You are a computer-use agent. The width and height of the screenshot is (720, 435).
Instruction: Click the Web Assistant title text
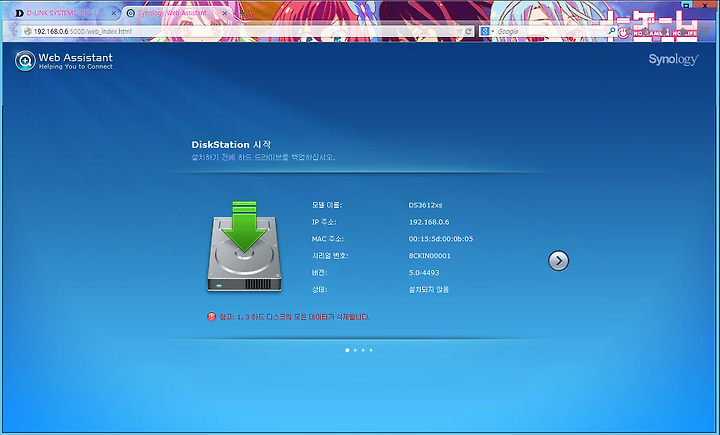coord(75,57)
